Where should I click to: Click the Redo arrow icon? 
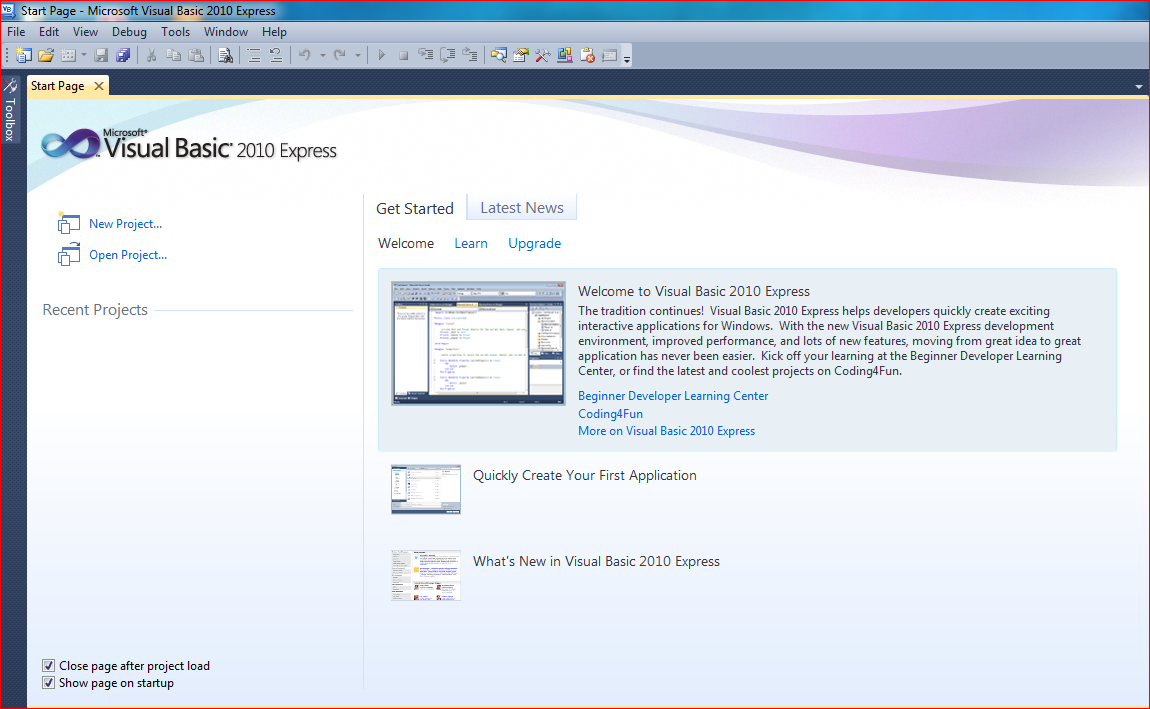click(340, 55)
